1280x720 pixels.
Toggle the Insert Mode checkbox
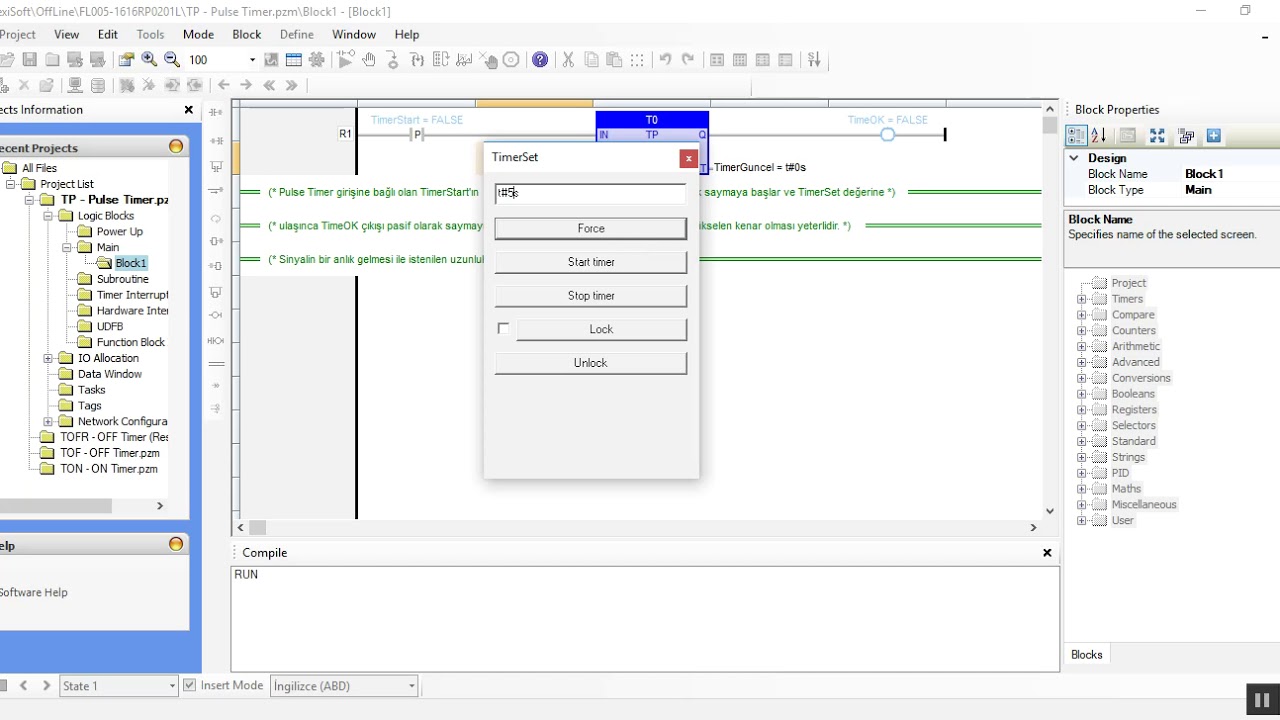[190, 685]
